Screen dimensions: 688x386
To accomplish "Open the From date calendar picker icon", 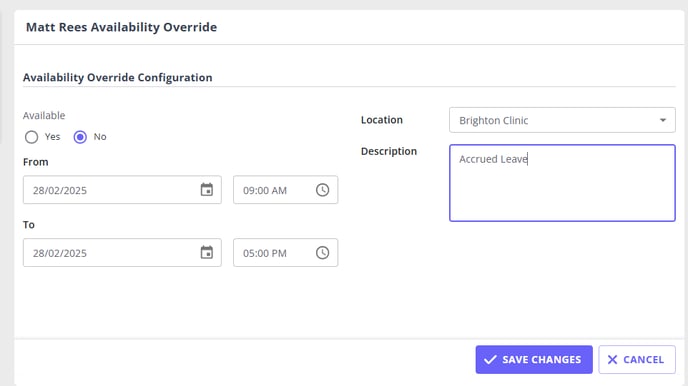I will click(207, 189).
